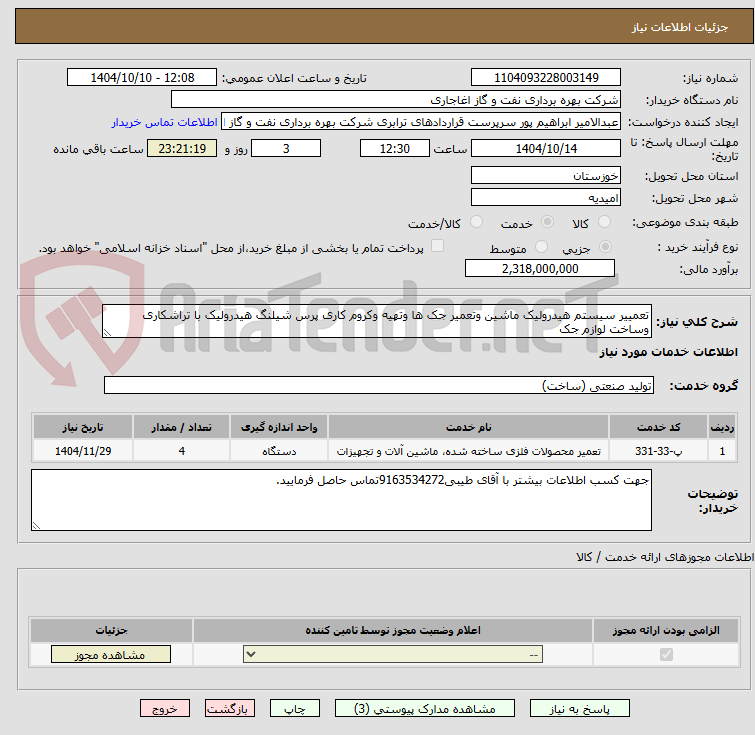Click the buyer notes resize handle
This screenshot has height=735, width=755.
(36, 526)
